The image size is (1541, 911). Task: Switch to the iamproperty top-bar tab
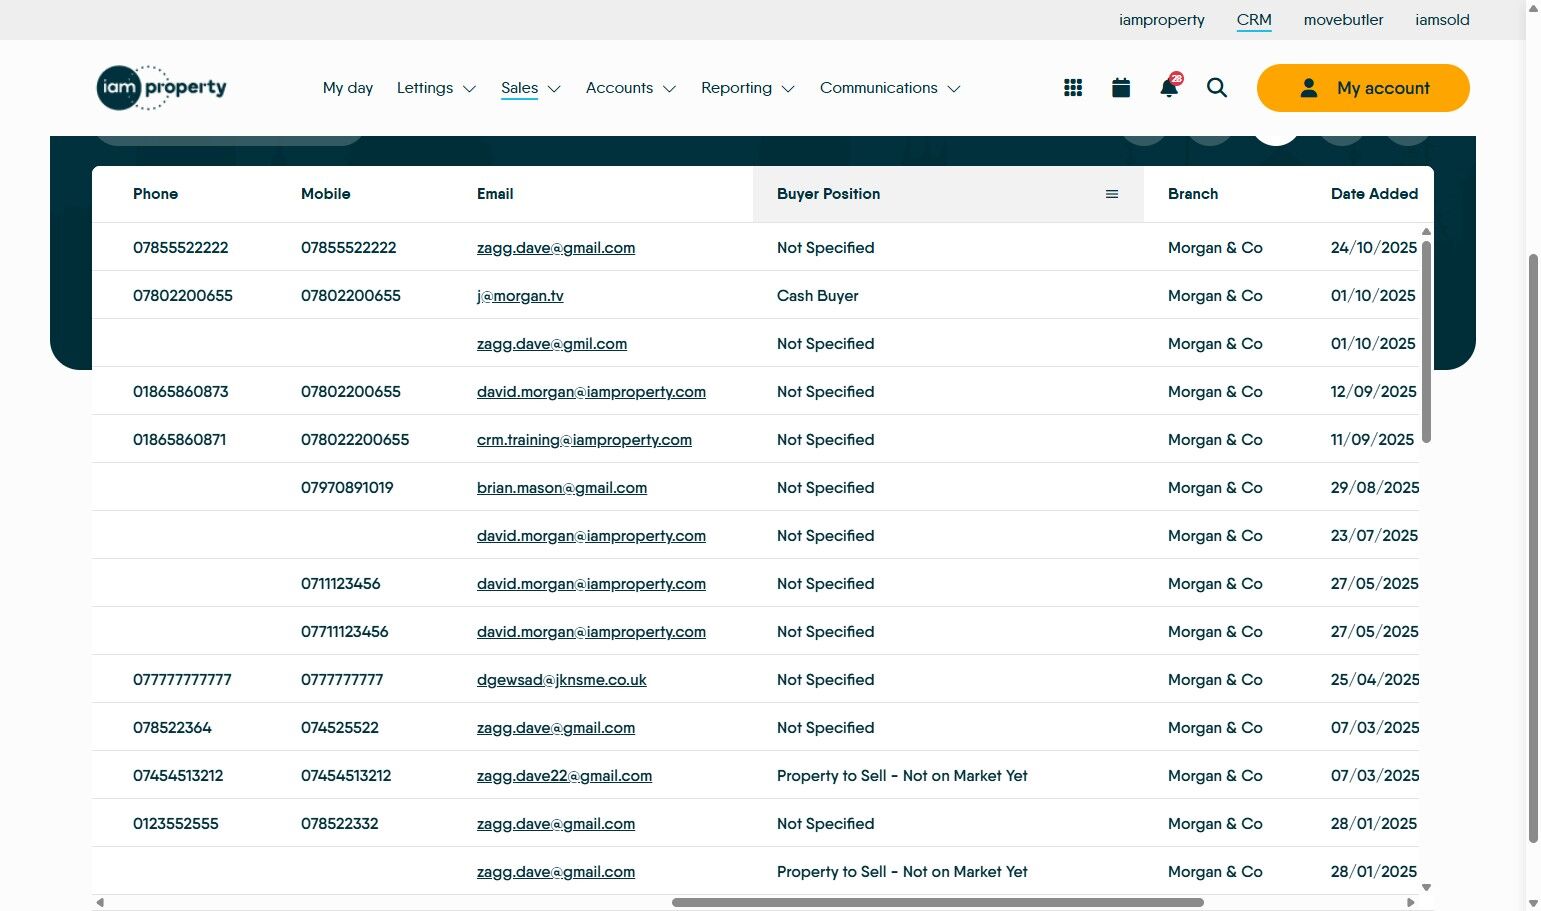[x=1162, y=20]
